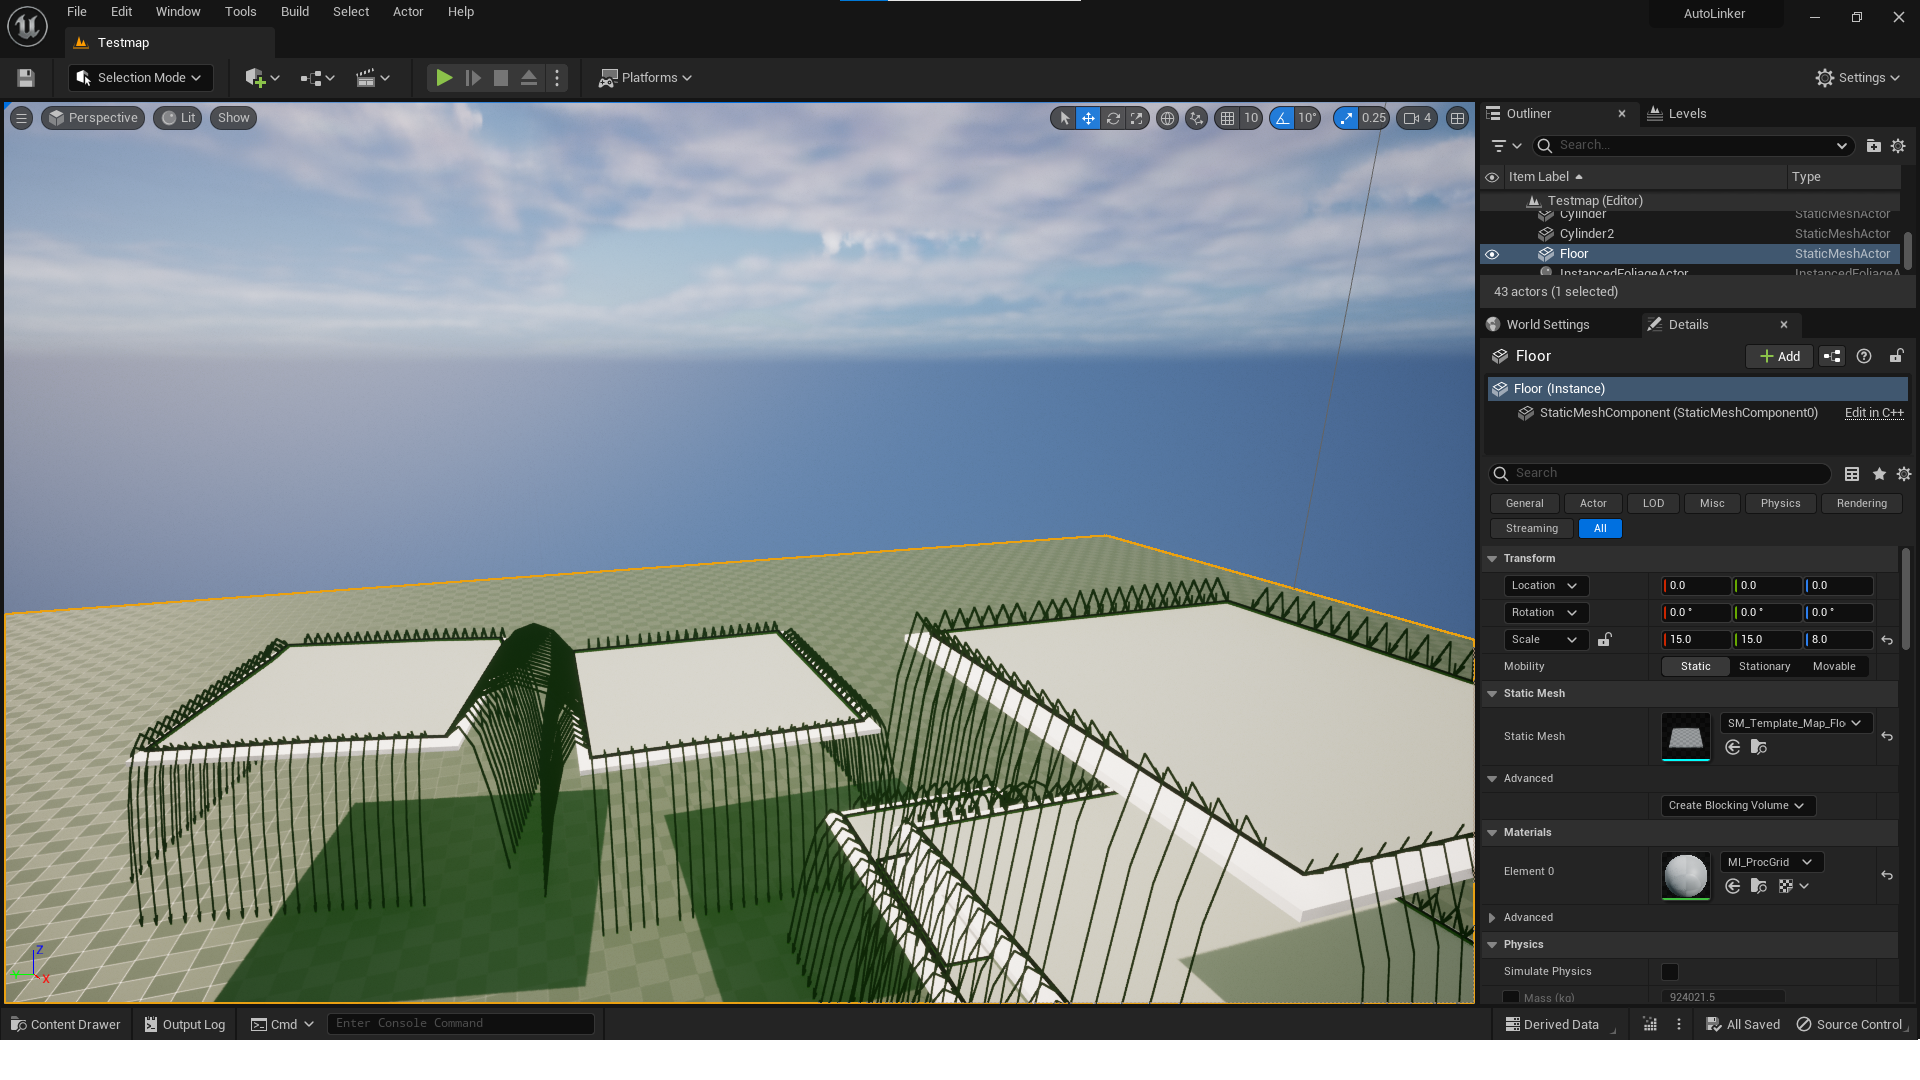Toggle visibility eye for Floor actor
The image size is (1920, 1080).
1492,254
